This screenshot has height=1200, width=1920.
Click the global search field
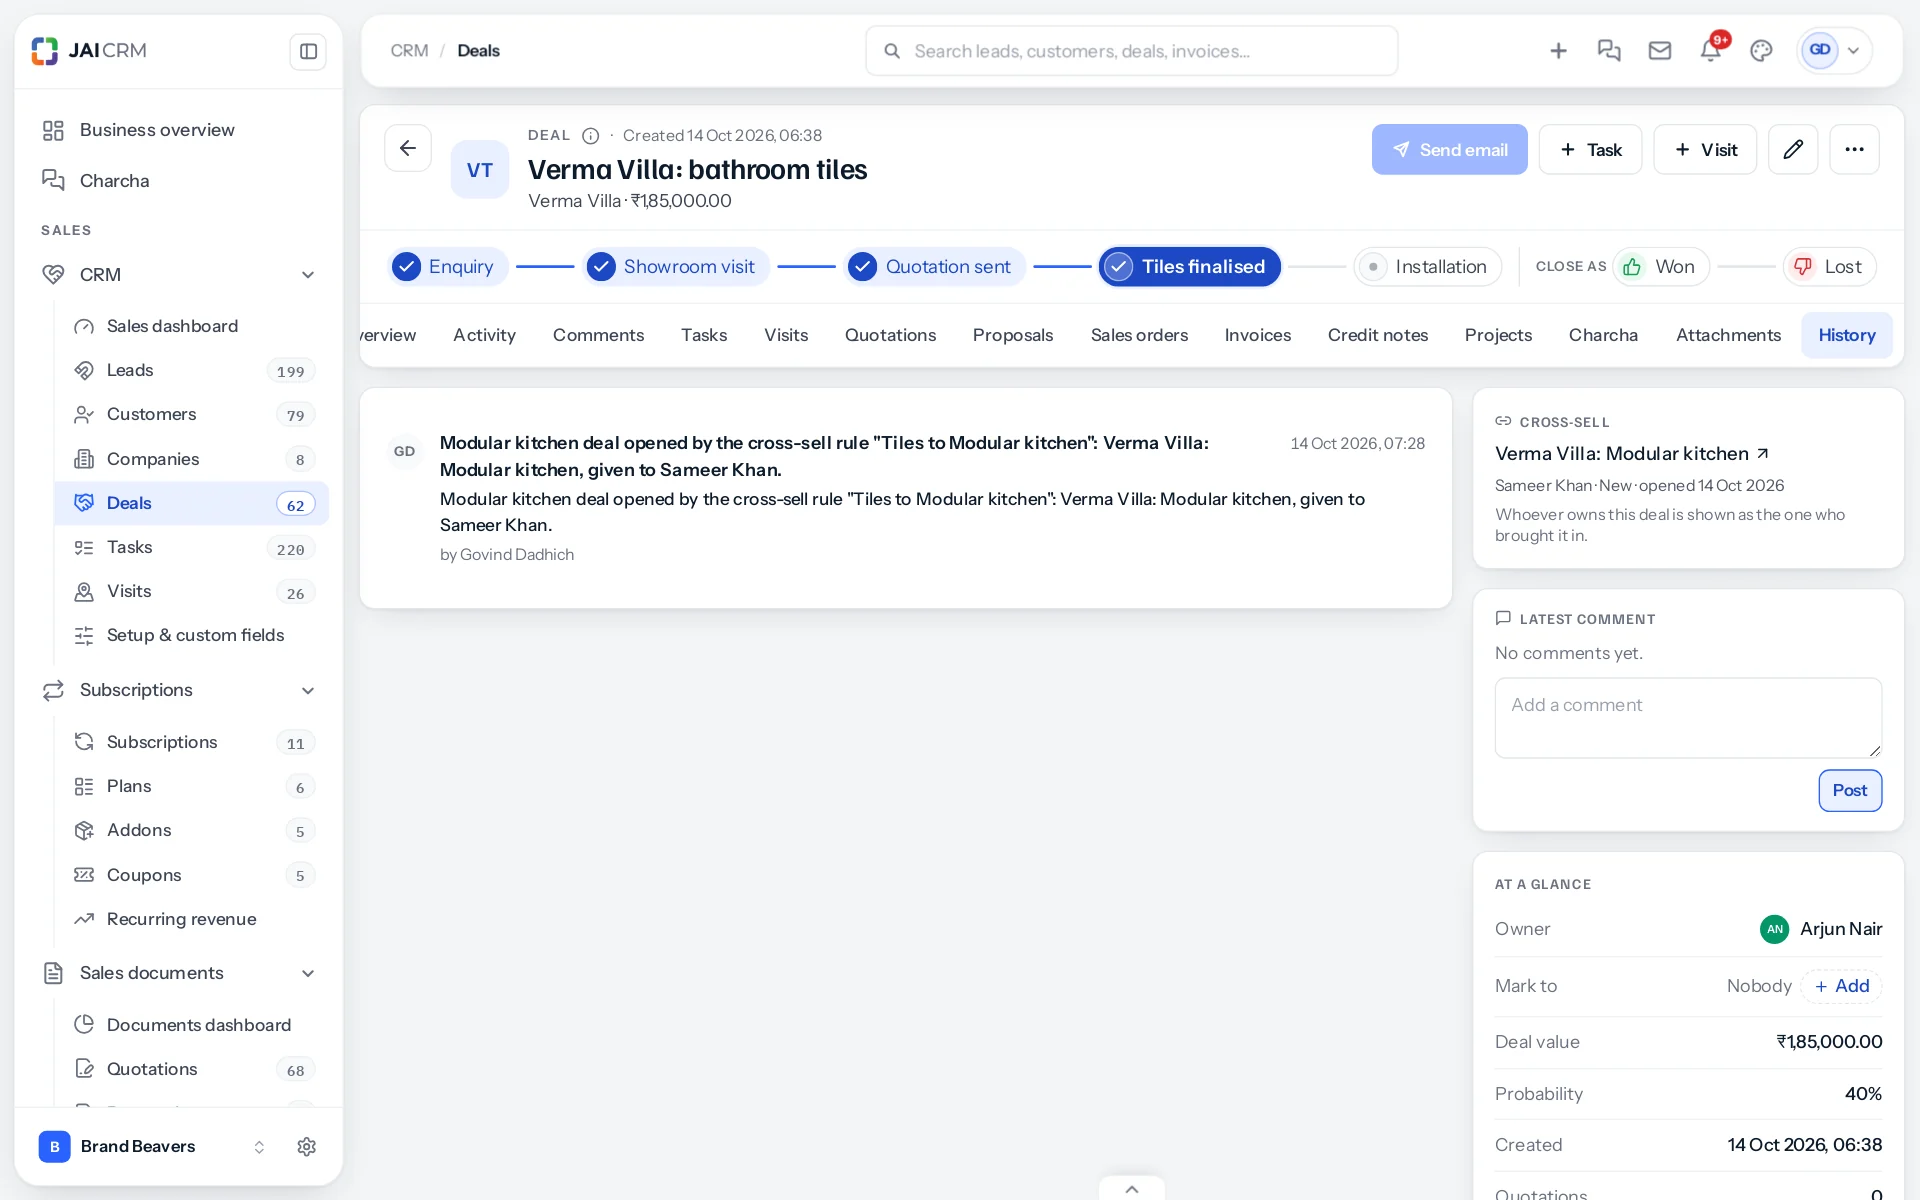[1132, 51]
